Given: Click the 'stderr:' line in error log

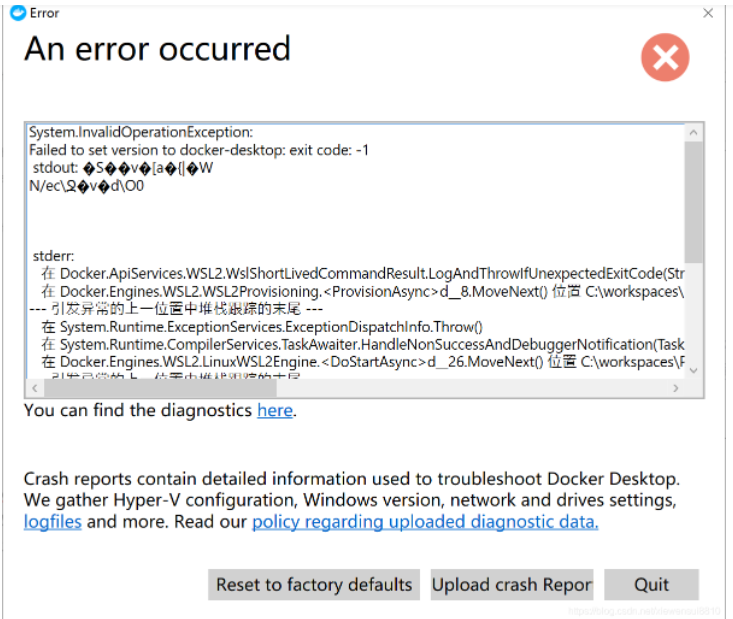Looking at the screenshot, I should click(x=53, y=256).
